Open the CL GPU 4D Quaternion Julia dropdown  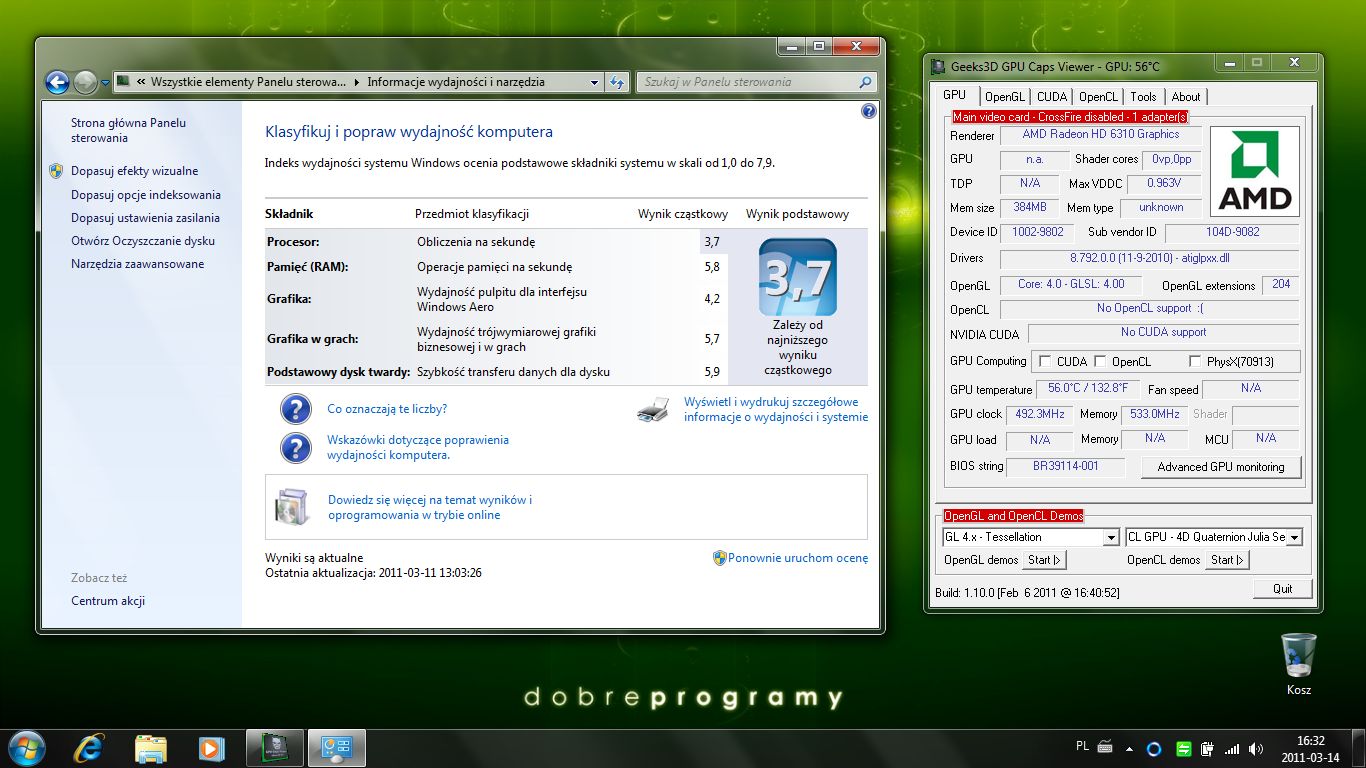coord(1294,538)
